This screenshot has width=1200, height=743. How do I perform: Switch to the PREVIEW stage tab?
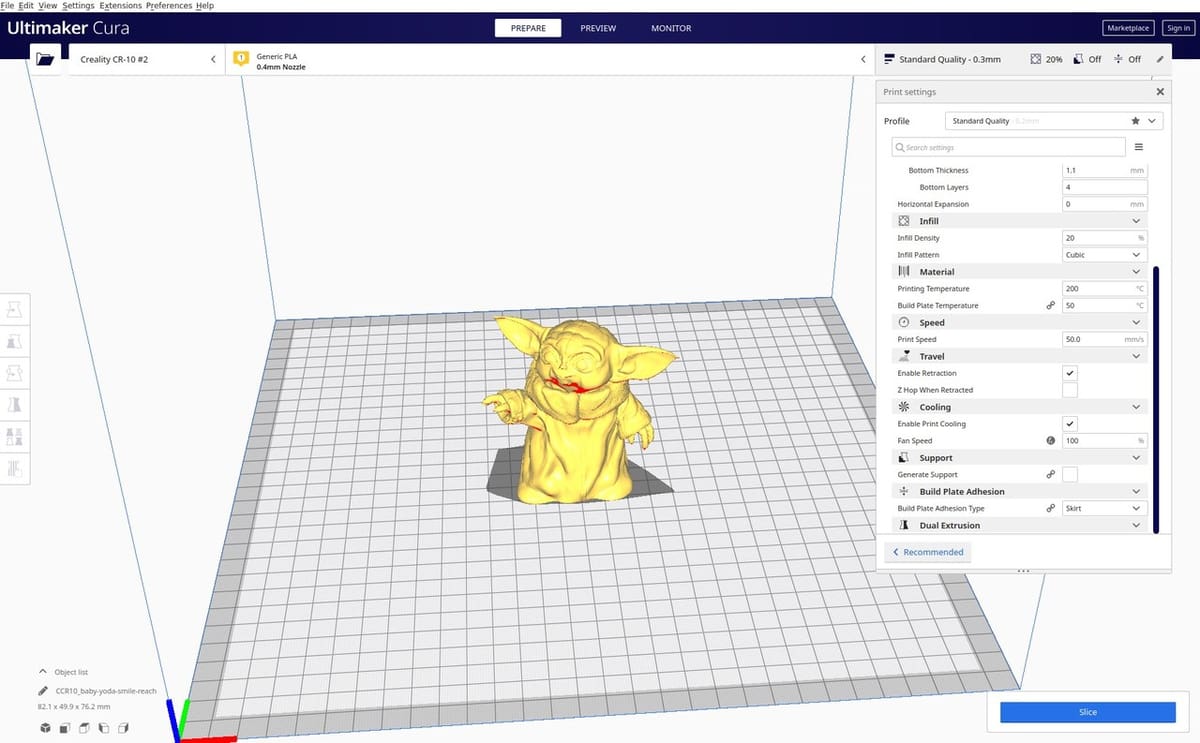pyautogui.click(x=598, y=28)
